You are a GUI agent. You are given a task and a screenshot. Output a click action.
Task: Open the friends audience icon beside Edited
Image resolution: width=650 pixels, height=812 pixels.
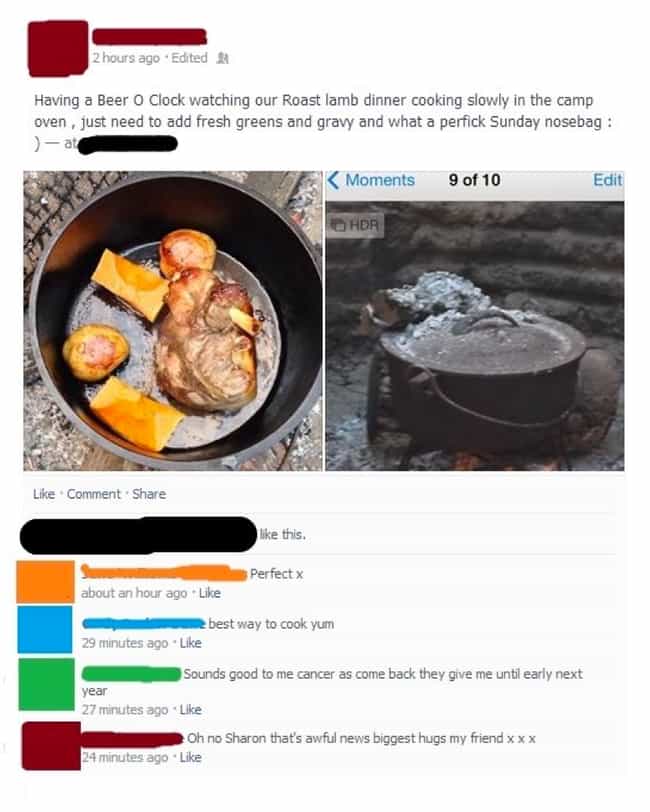[x=222, y=58]
